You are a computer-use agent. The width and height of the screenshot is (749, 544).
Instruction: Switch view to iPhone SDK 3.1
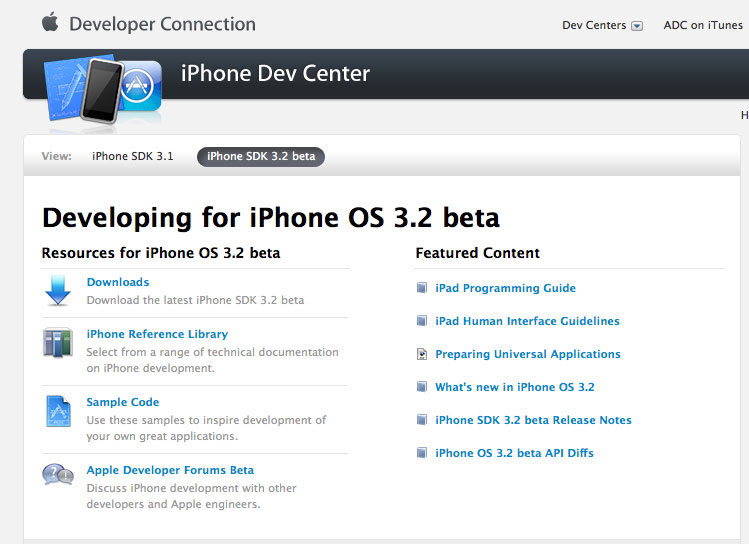coord(133,156)
